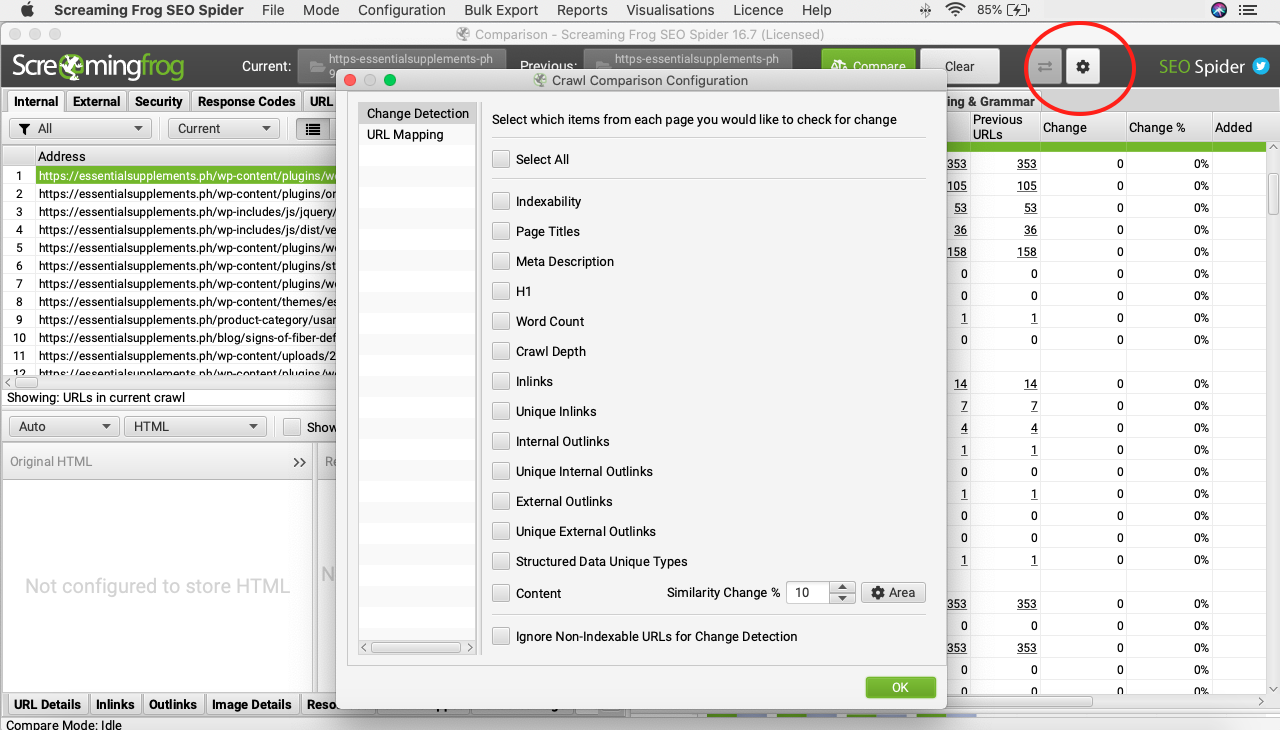Open the Twitter bird icon link
The width and height of the screenshot is (1280, 730).
[x=1261, y=67]
